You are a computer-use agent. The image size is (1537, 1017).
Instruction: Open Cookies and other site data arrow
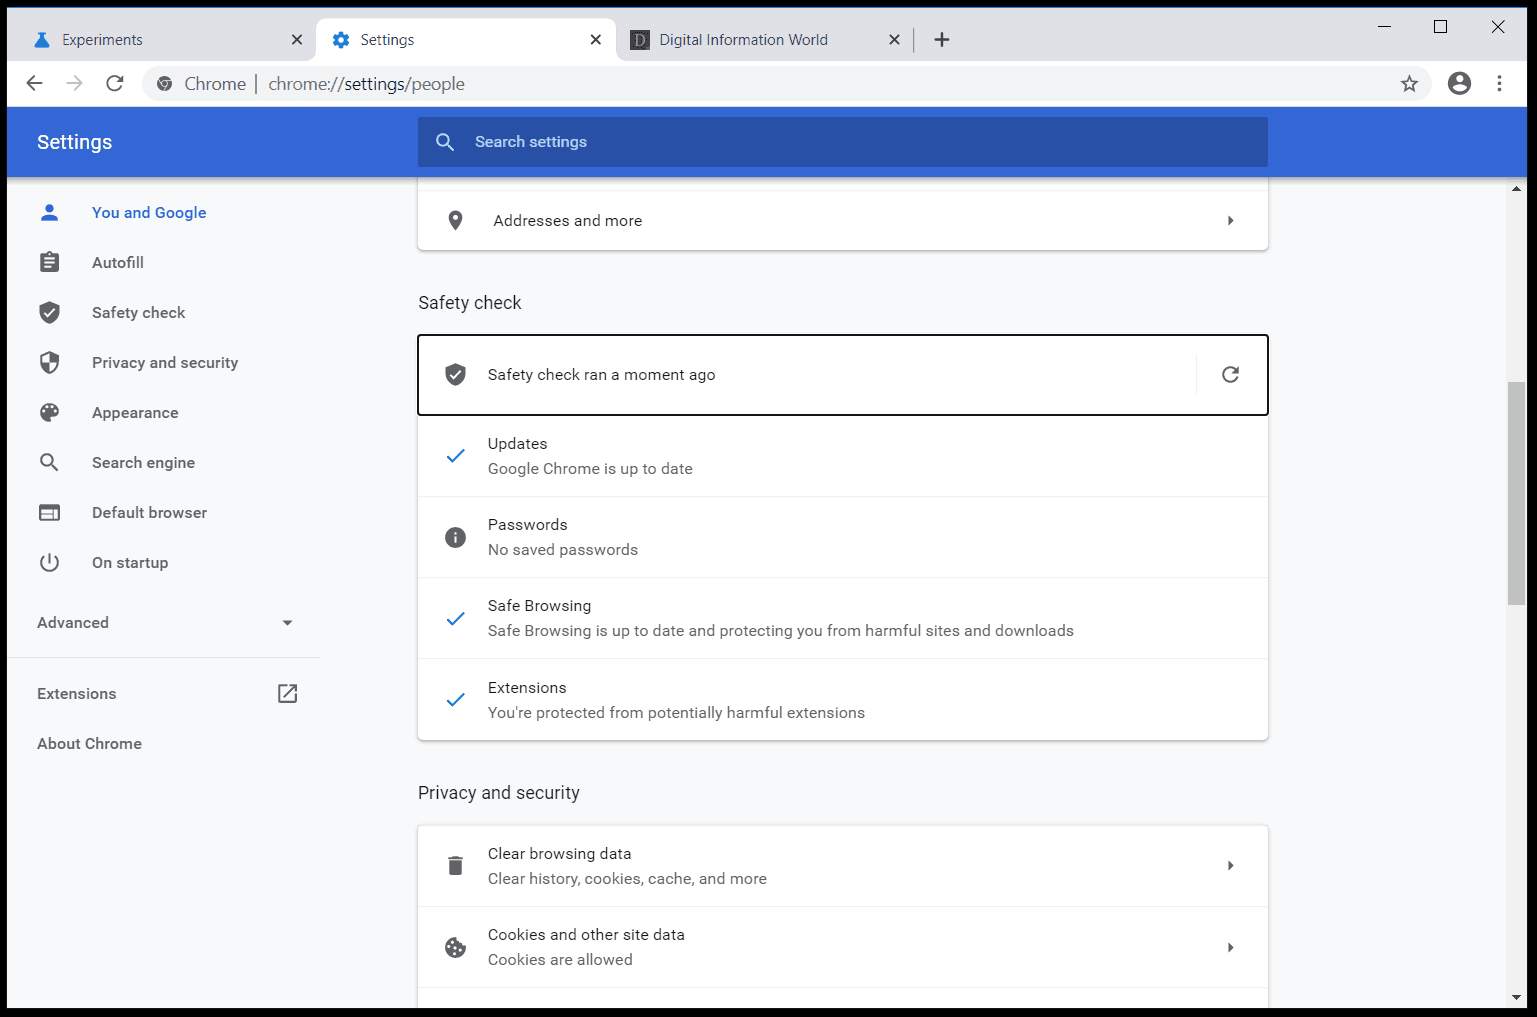(1230, 947)
